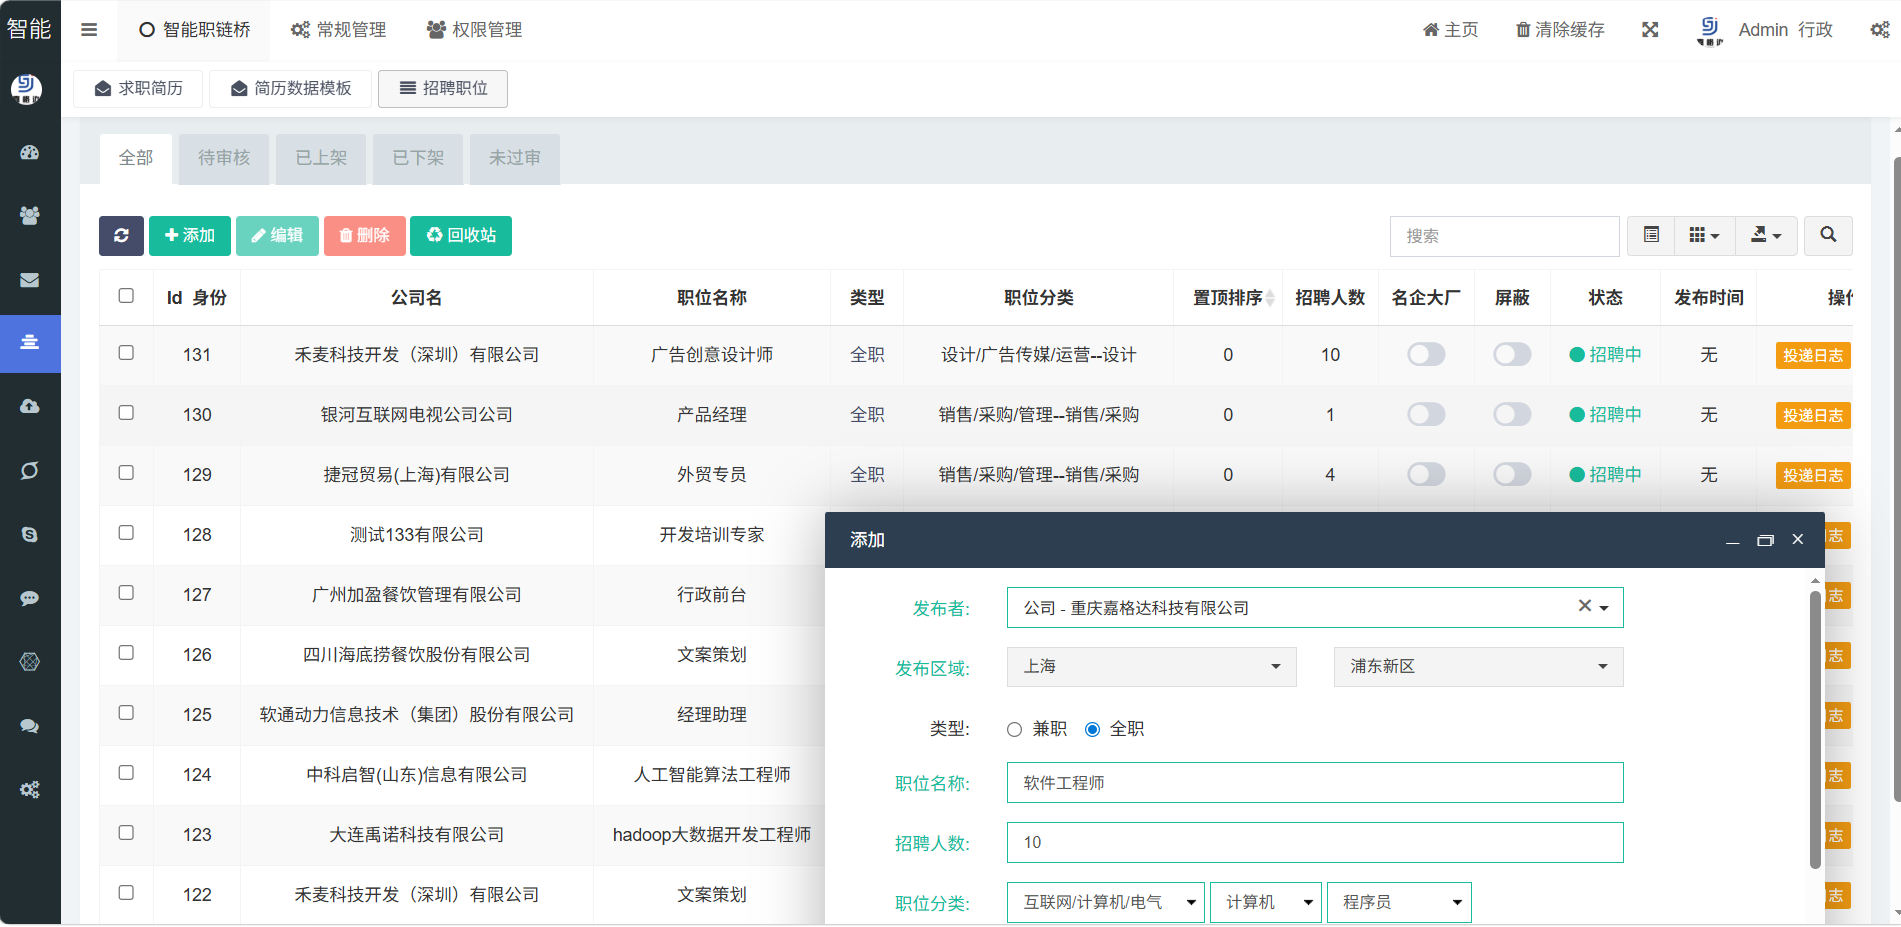
Task: Click the refresh table icon button
Action: [121, 236]
